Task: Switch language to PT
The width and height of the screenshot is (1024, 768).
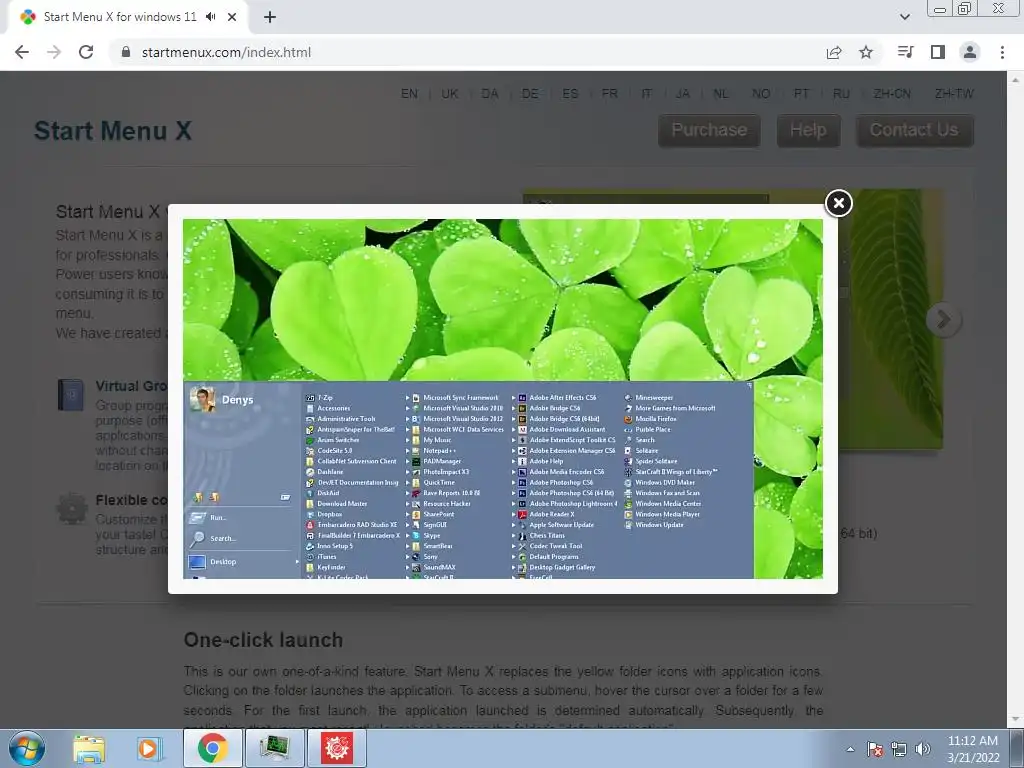Action: point(801,93)
